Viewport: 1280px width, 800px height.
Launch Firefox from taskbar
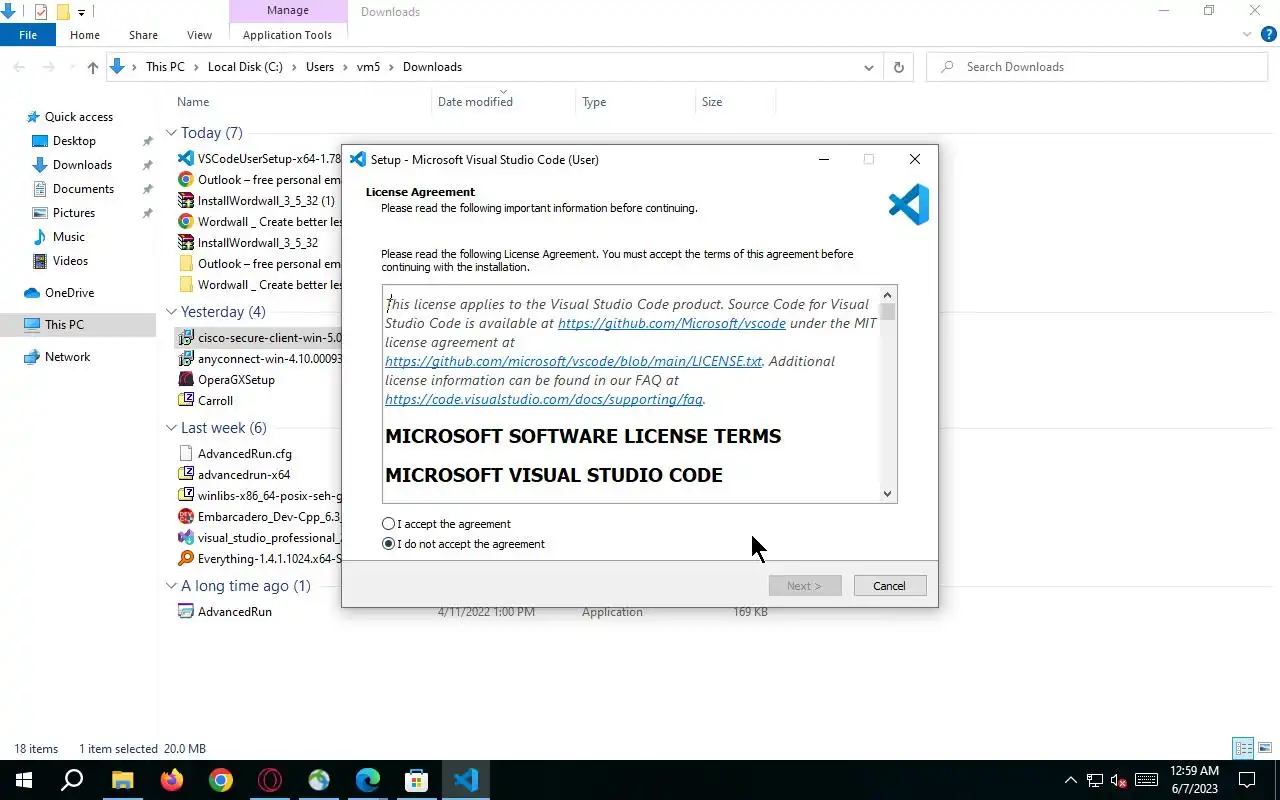171,780
